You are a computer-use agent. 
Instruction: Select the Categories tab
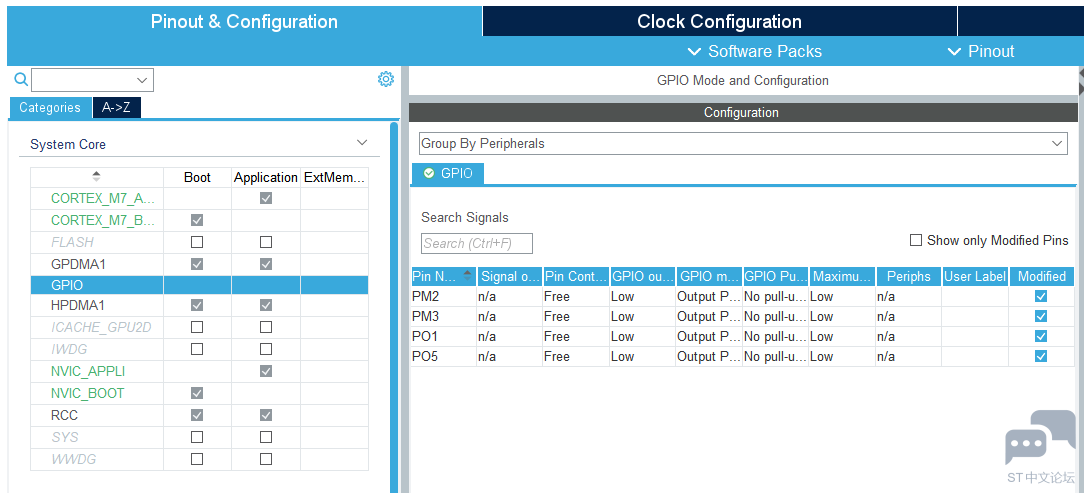(x=50, y=108)
